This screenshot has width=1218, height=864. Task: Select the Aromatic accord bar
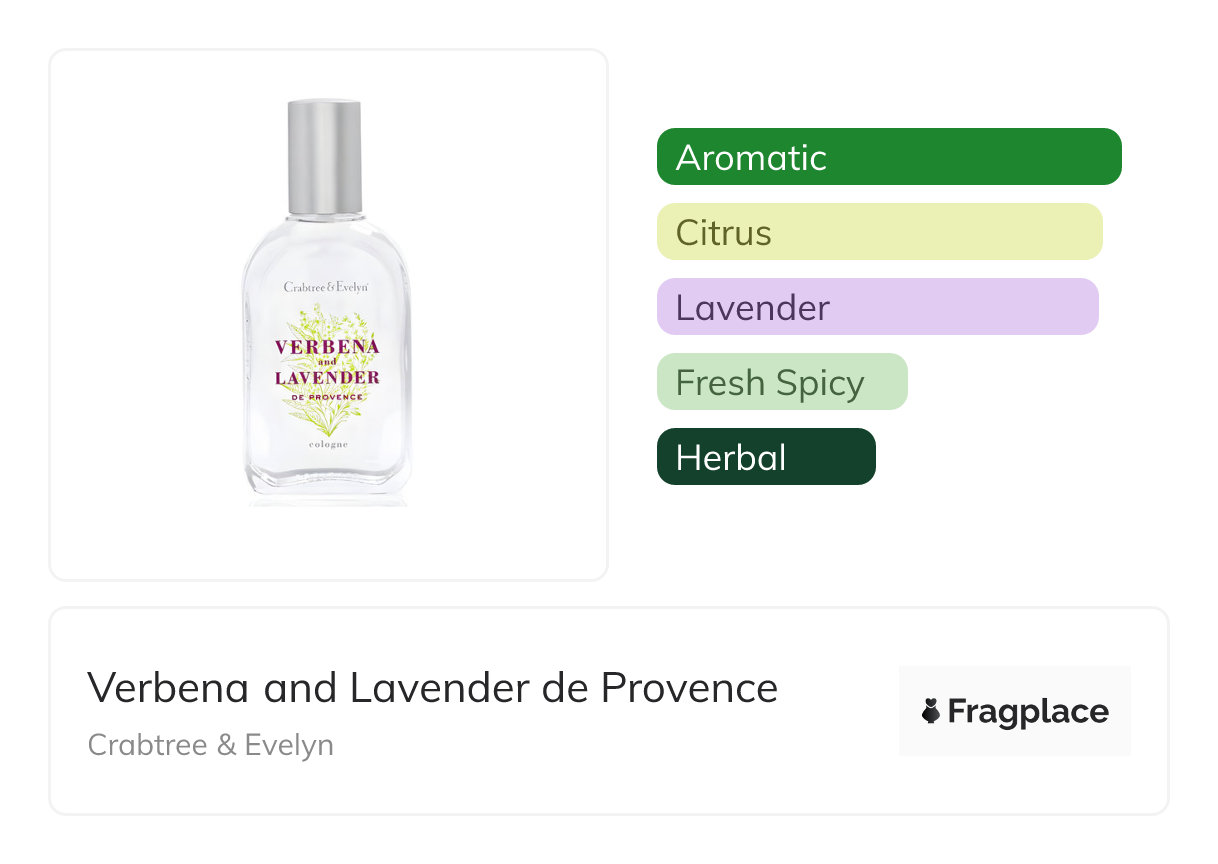pyautogui.click(x=889, y=157)
